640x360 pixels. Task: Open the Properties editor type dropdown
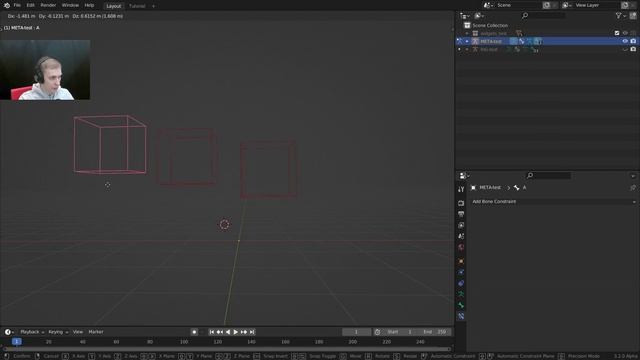coord(464,176)
